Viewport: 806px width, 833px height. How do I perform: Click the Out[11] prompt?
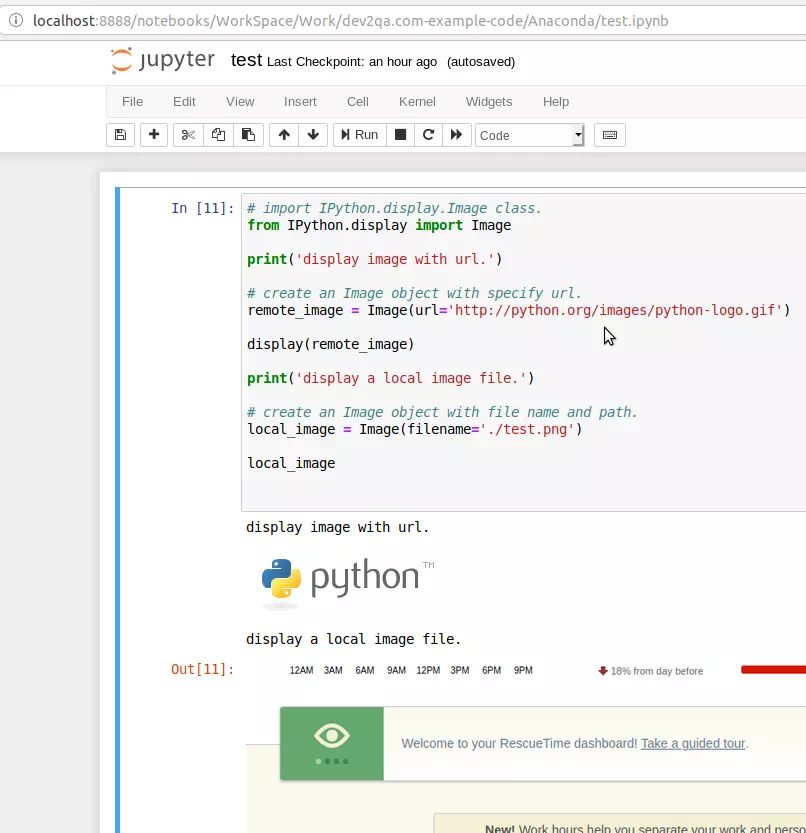pyautogui.click(x=202, y=669)
